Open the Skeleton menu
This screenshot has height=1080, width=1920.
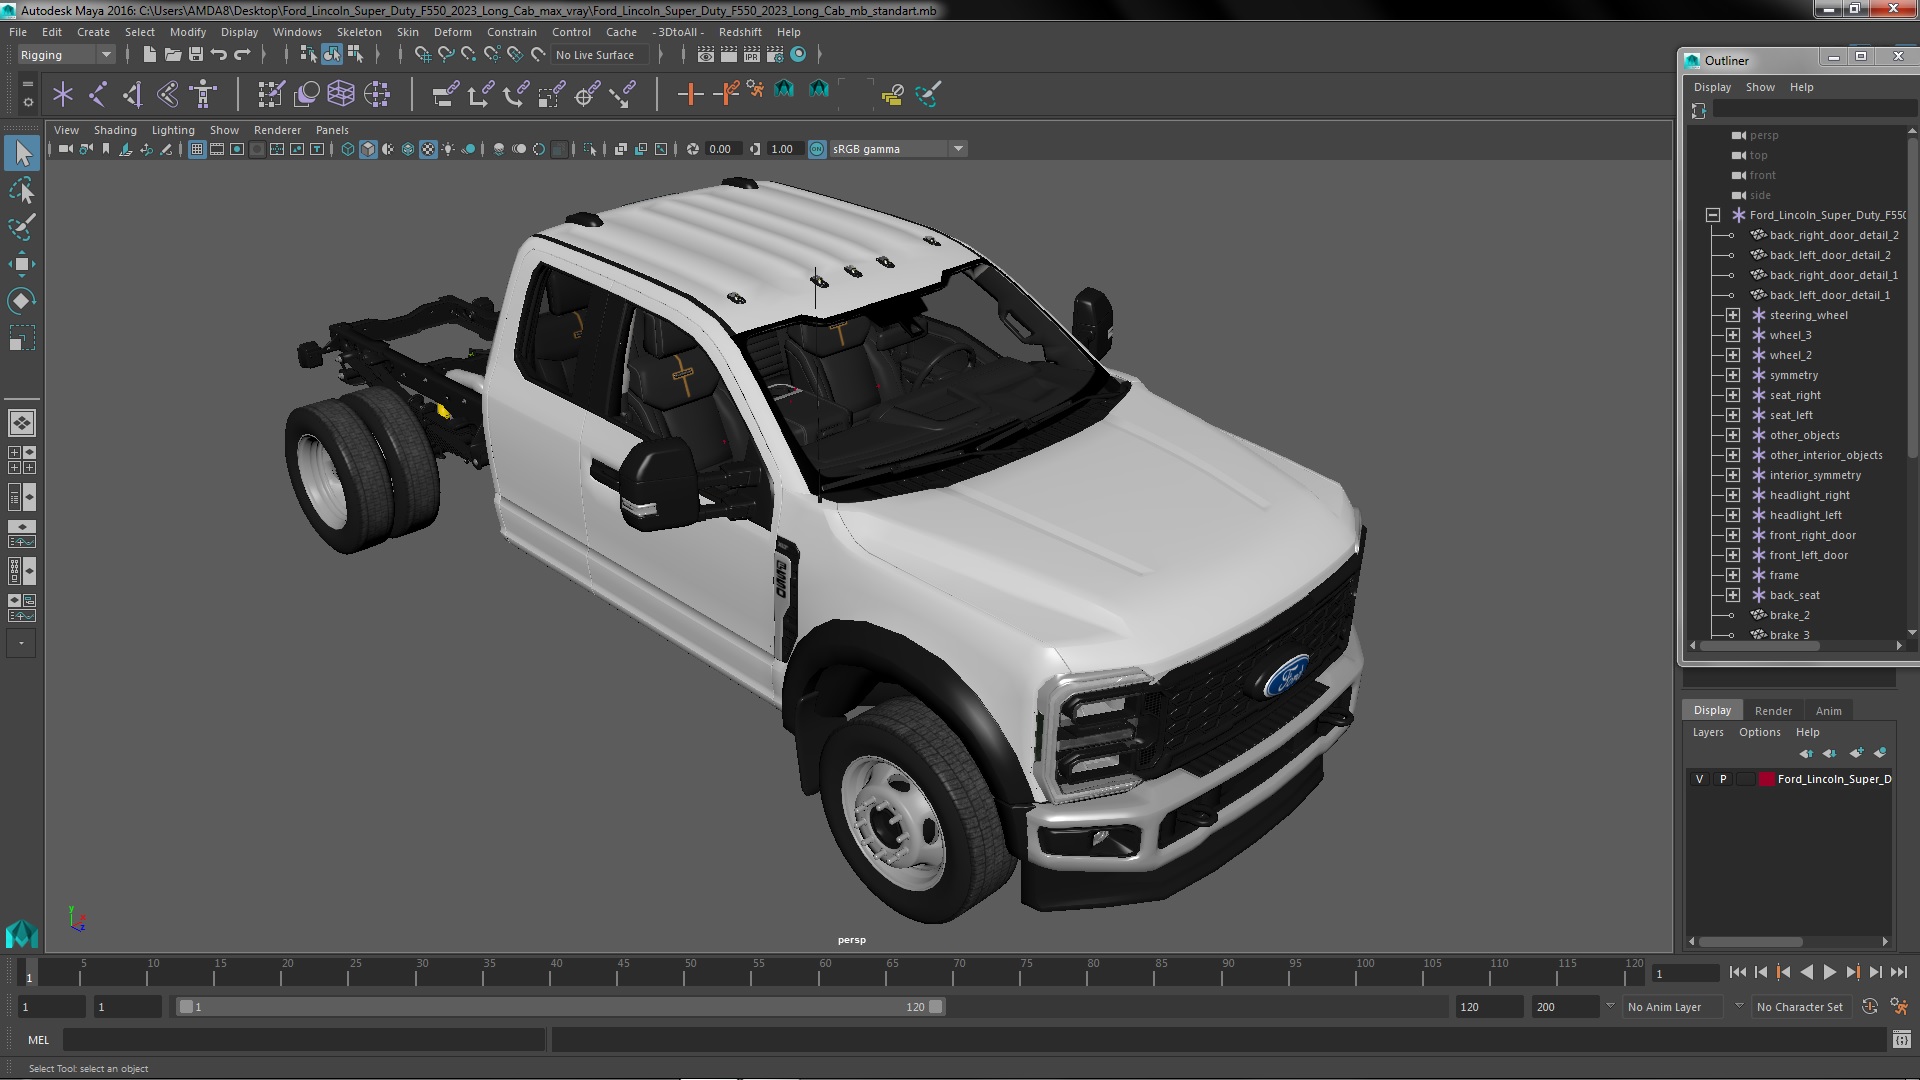click(359, 32)
